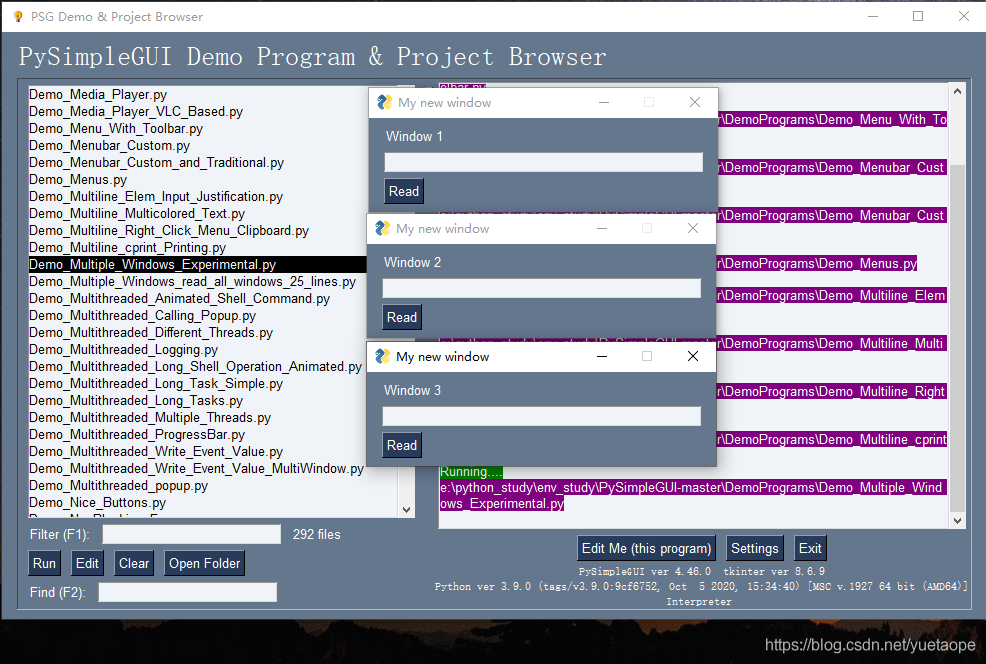Click green Running.... output line
986x664 pixels.
[x=471, y=472]
